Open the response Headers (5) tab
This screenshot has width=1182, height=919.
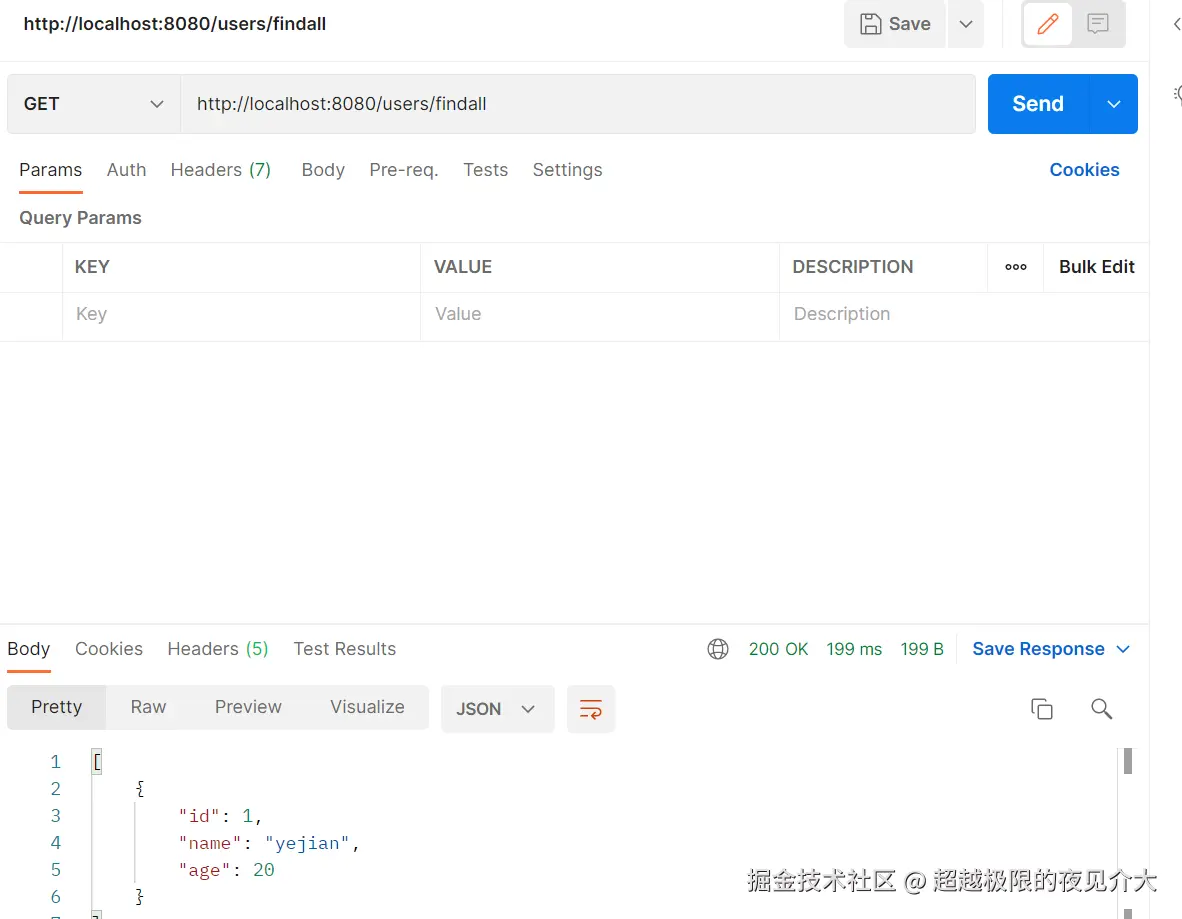click(218, 649)
